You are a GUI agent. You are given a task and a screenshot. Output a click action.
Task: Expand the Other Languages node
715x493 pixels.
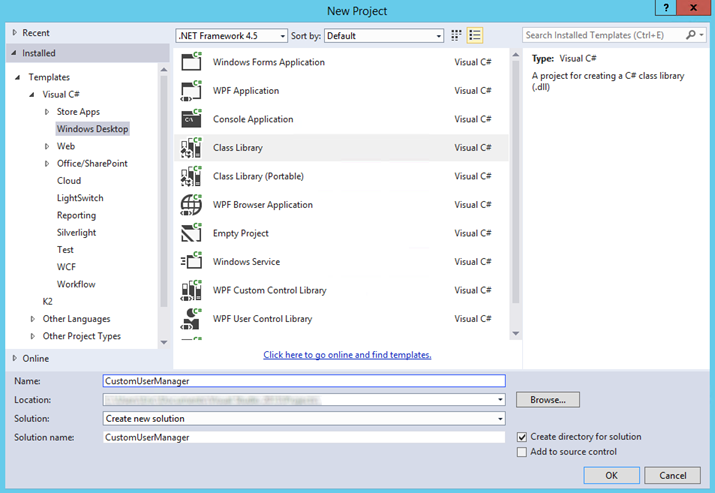coord(32,319)
